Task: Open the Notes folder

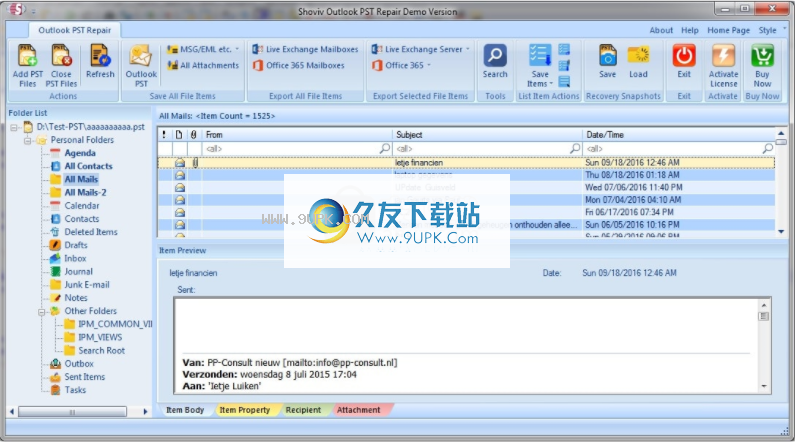Action: [76, 298]
